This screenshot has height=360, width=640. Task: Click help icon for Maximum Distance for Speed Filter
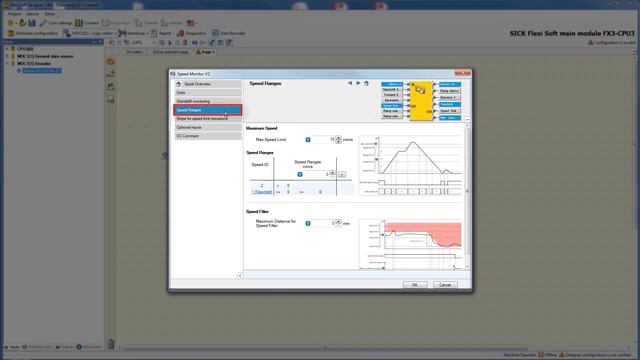(308, 223)
